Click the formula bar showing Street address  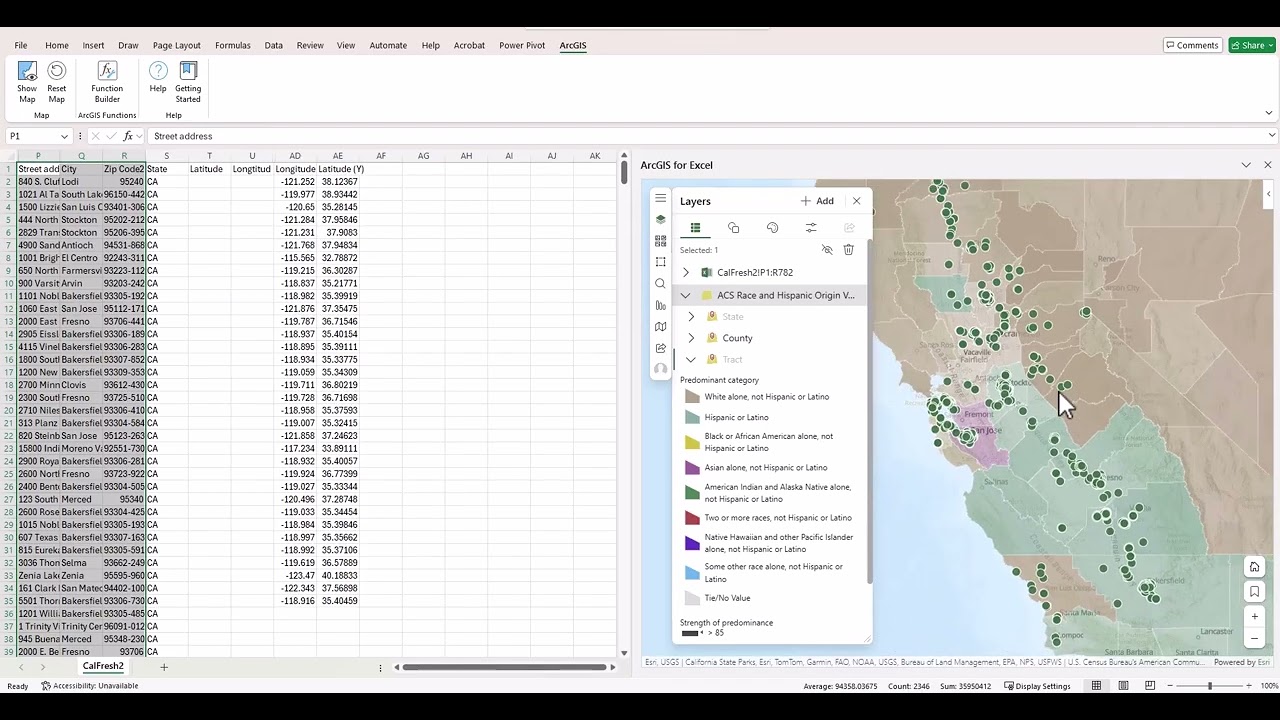tap(705, 136)
